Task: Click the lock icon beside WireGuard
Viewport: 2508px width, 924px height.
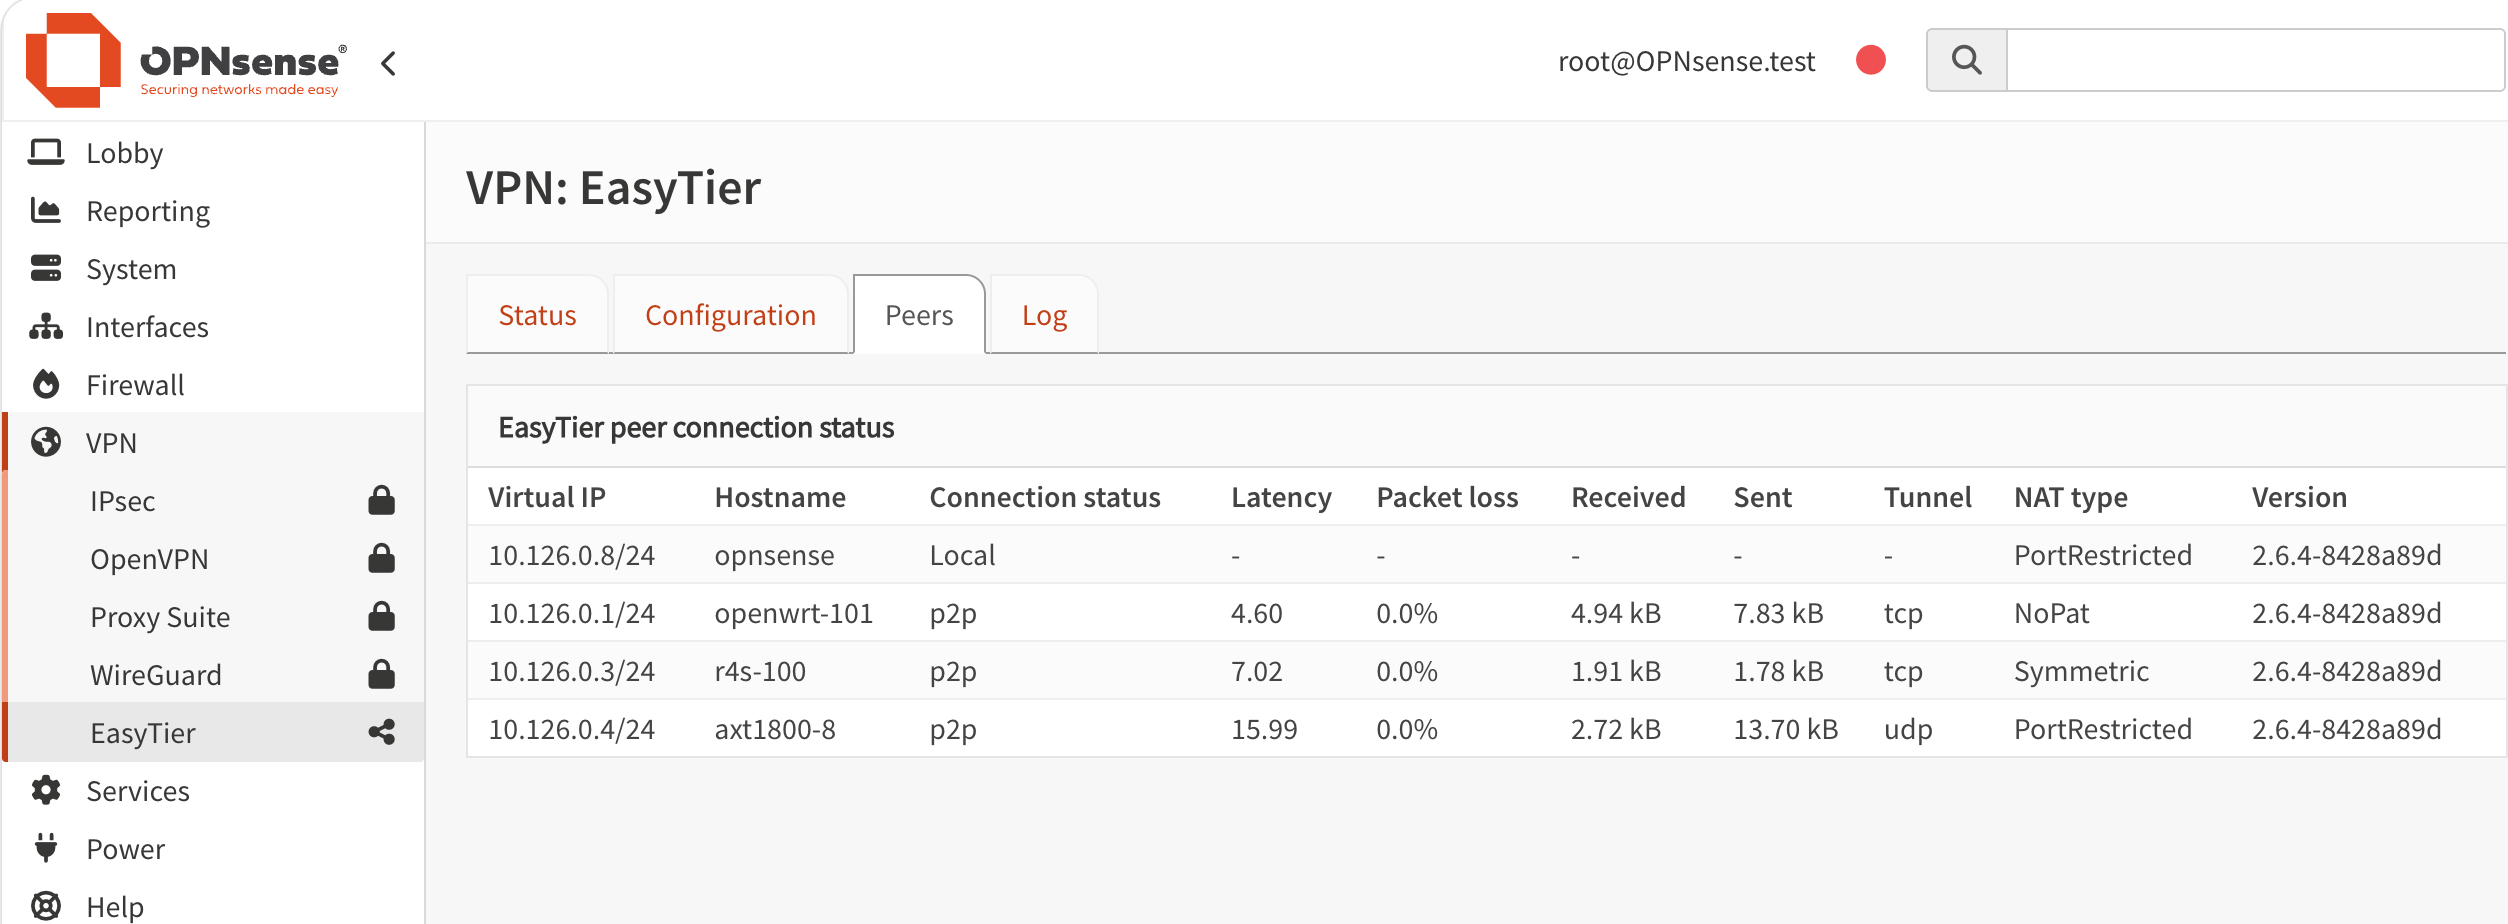Action: pyautogui.click(x=381, y=674)
